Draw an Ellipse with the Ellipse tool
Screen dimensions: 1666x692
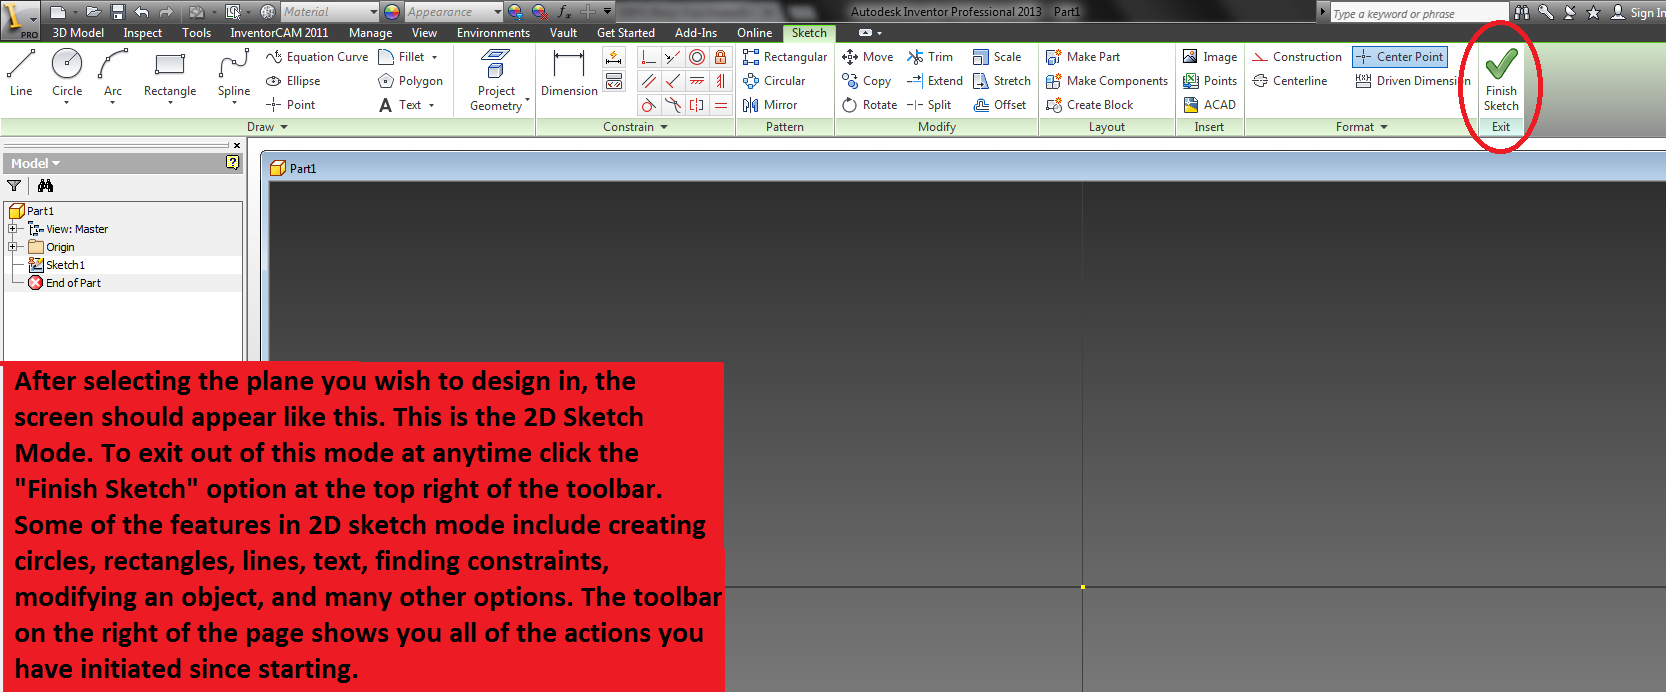293,81
